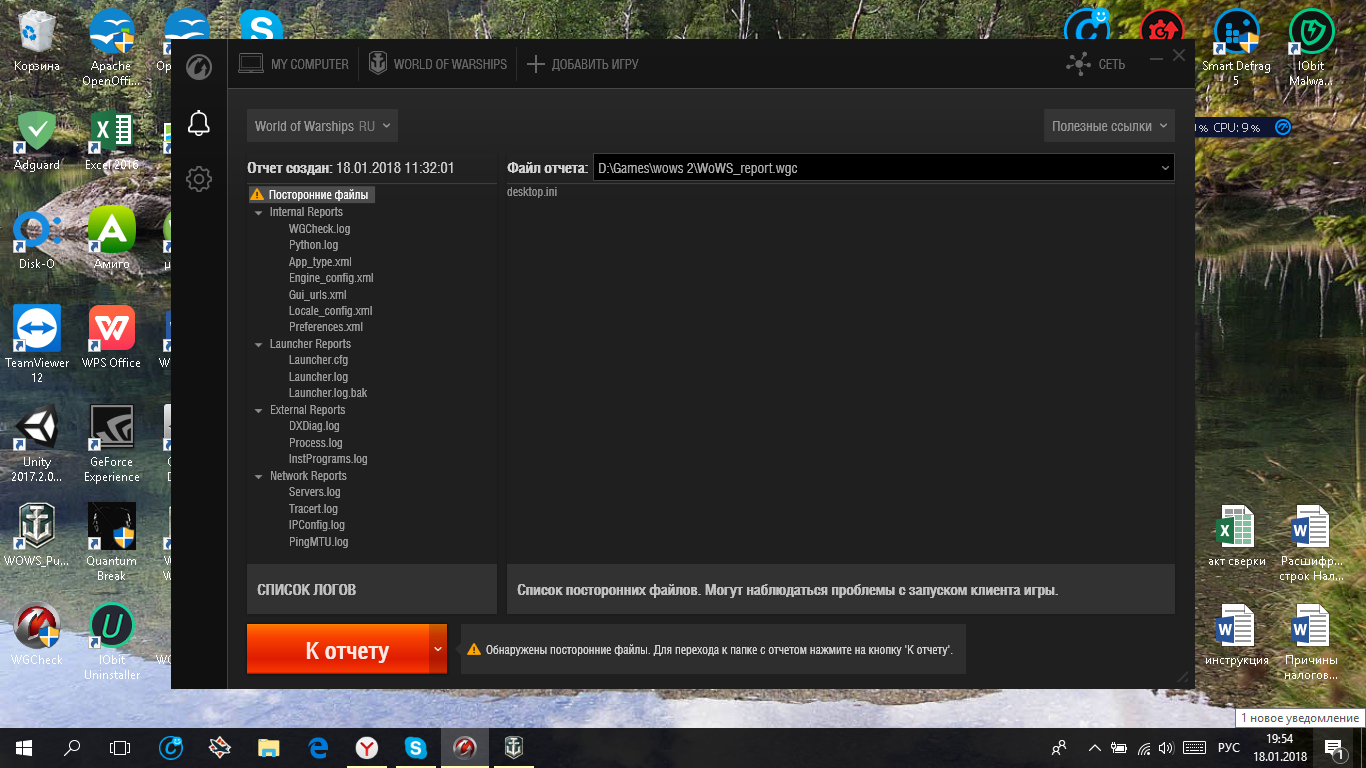1366x768 pixels.
Task: Select Preferences.xml entry
Action: pos(326,327)
